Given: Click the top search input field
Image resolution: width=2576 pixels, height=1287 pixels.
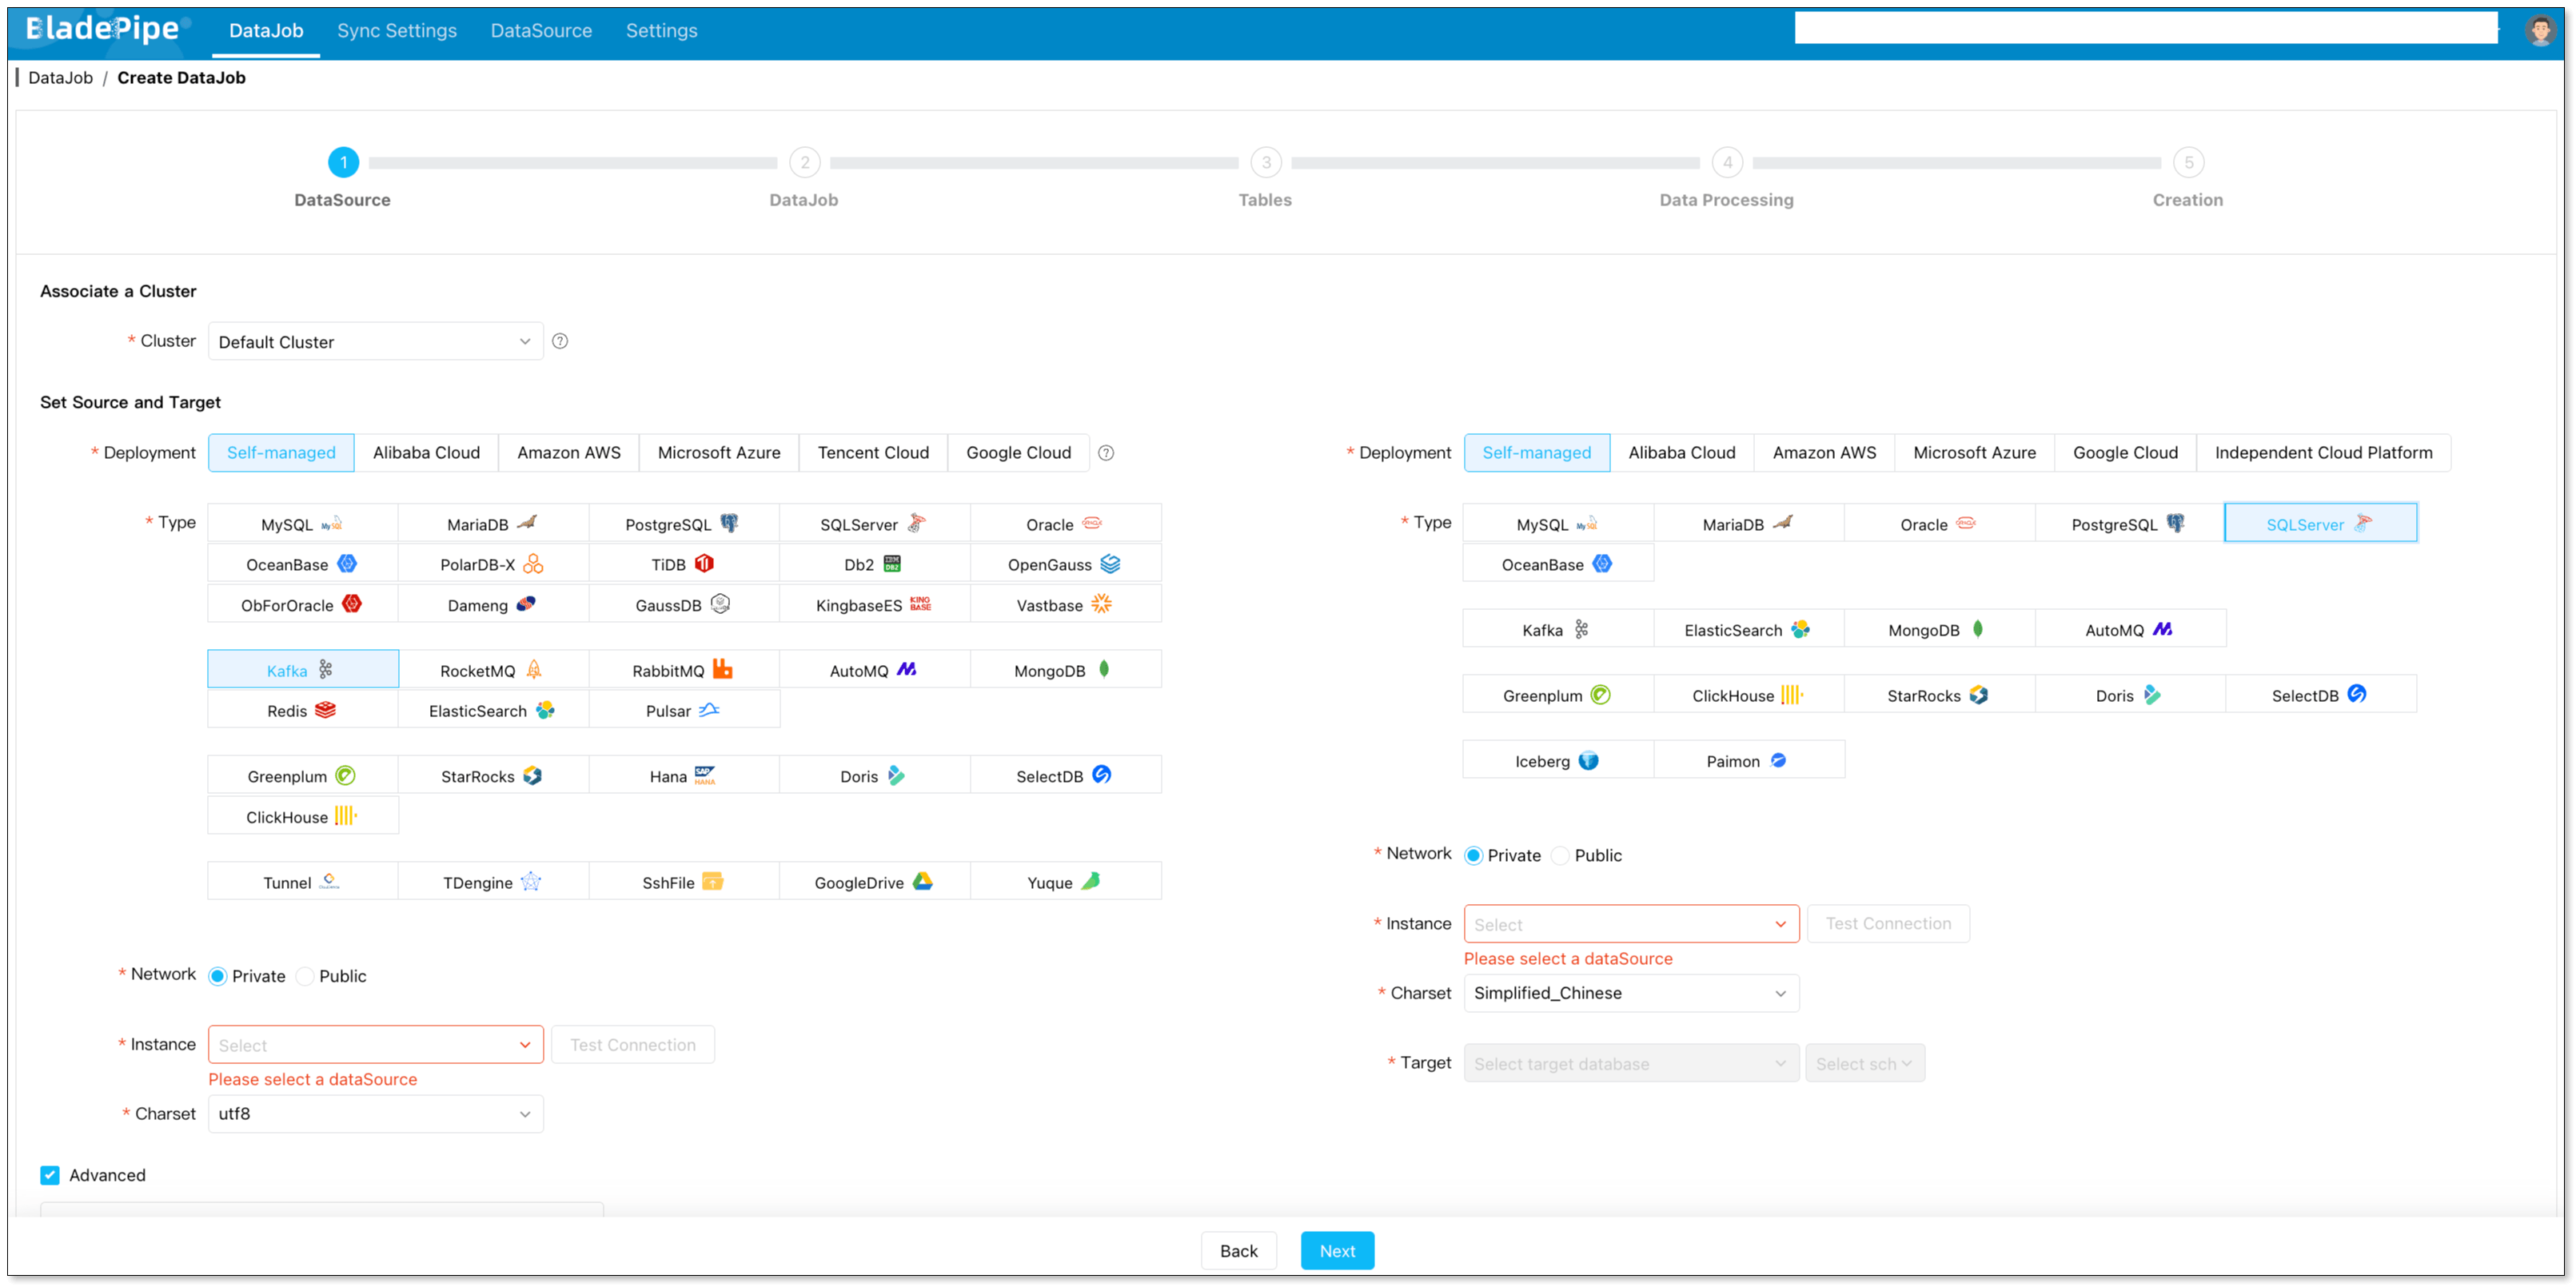Looking at the screenshot, I should 2145,28.
